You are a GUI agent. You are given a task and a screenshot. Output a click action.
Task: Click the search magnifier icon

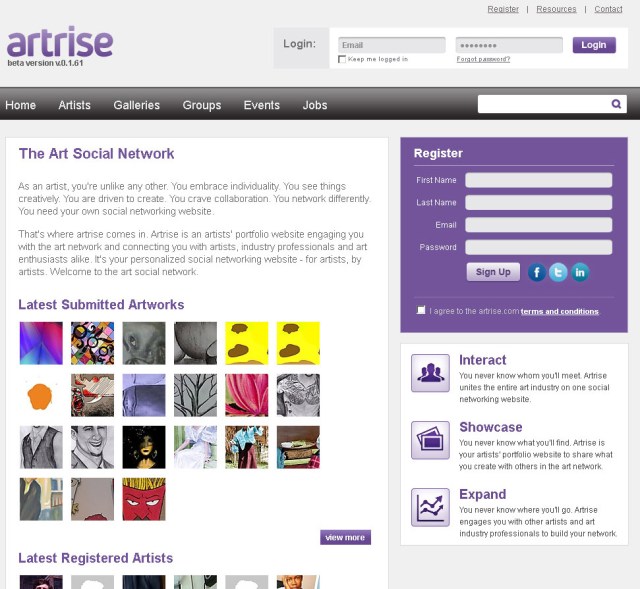[616, 104]
